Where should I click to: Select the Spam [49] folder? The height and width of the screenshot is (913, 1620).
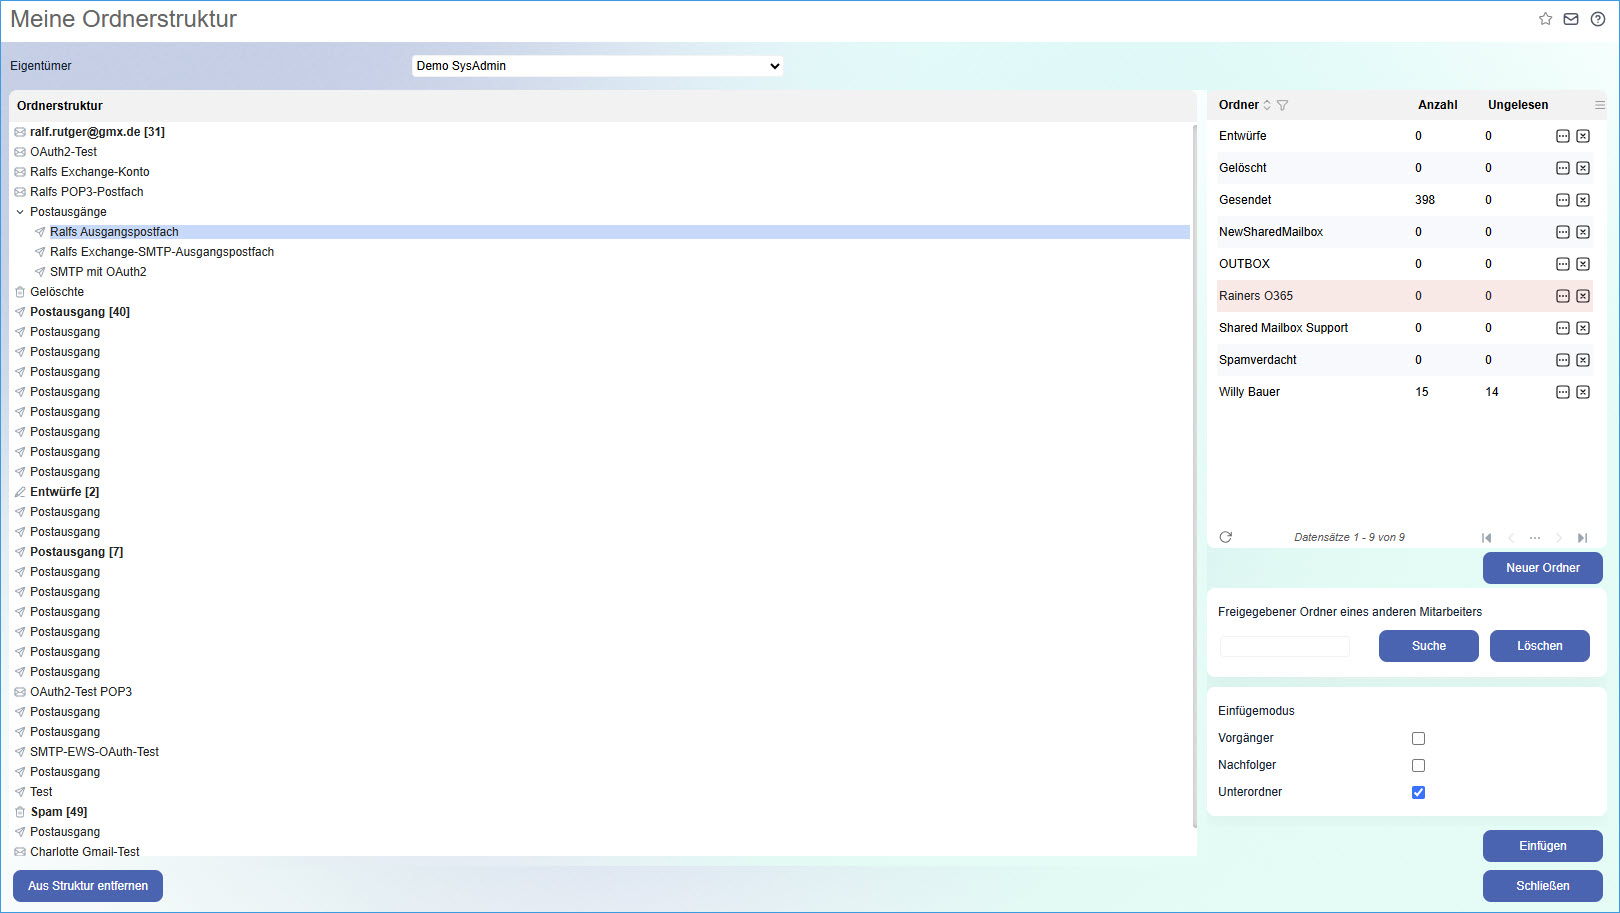58,812
